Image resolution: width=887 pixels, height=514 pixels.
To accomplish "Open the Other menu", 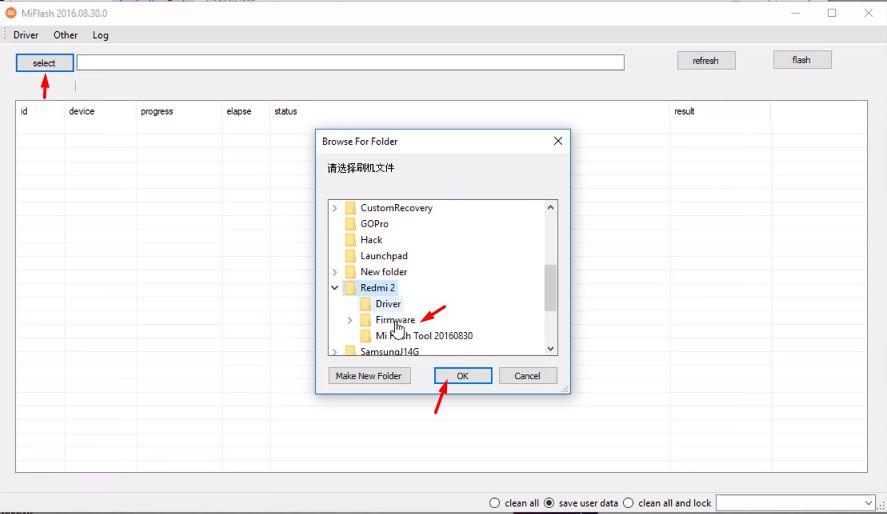I will 65,35.
